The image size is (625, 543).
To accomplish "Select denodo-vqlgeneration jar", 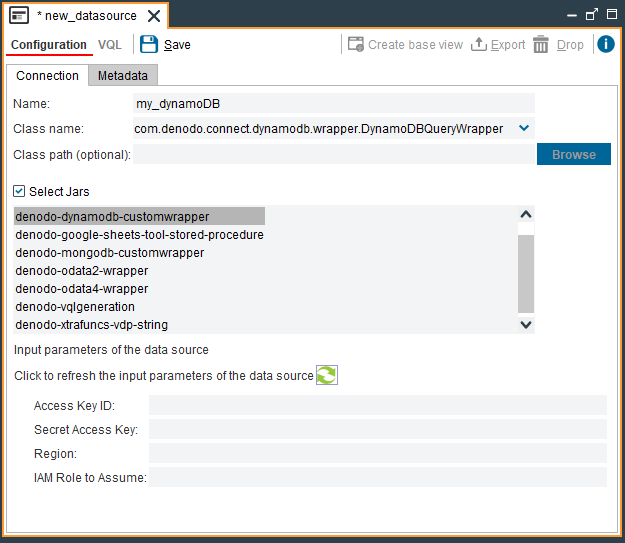I will coord(75,306).
